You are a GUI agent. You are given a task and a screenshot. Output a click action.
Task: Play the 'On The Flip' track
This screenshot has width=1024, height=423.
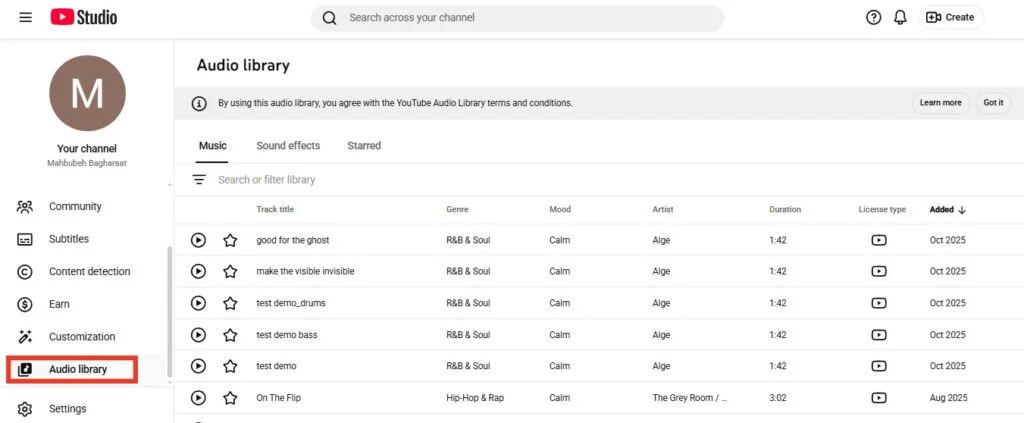tap(198, 398)
